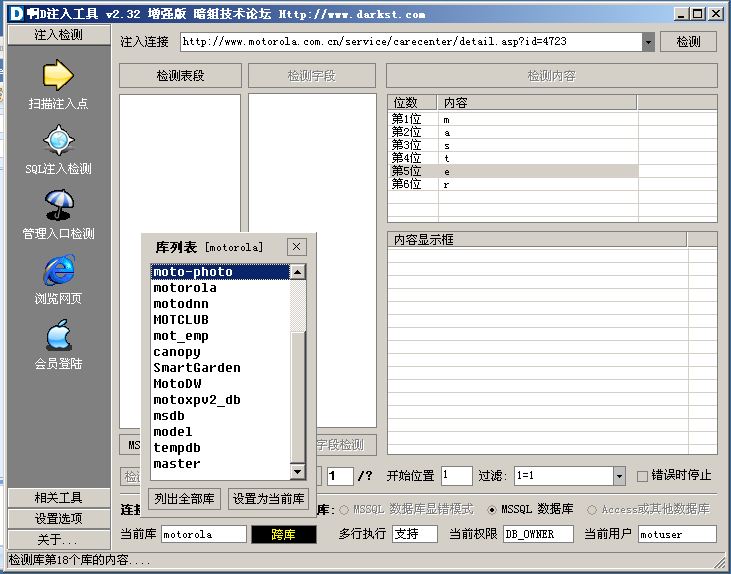Open the 相关工具 sidebar section
Image resolution: width=731 pixels, height=574 pixels.
pos(59,498)
